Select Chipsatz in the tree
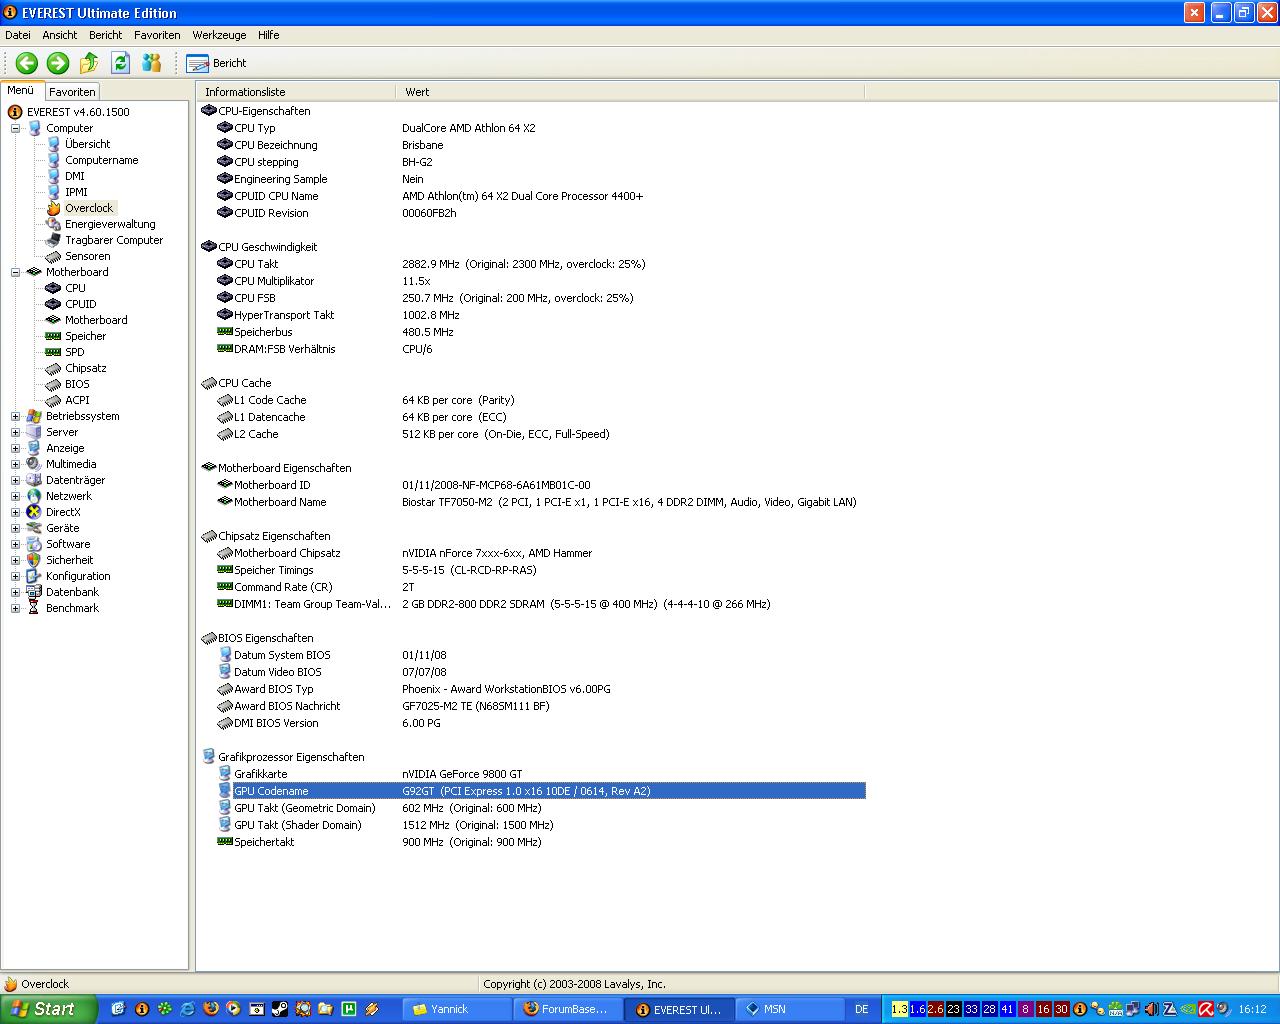The image size is (1280, 1024). [x=85, y=368]
